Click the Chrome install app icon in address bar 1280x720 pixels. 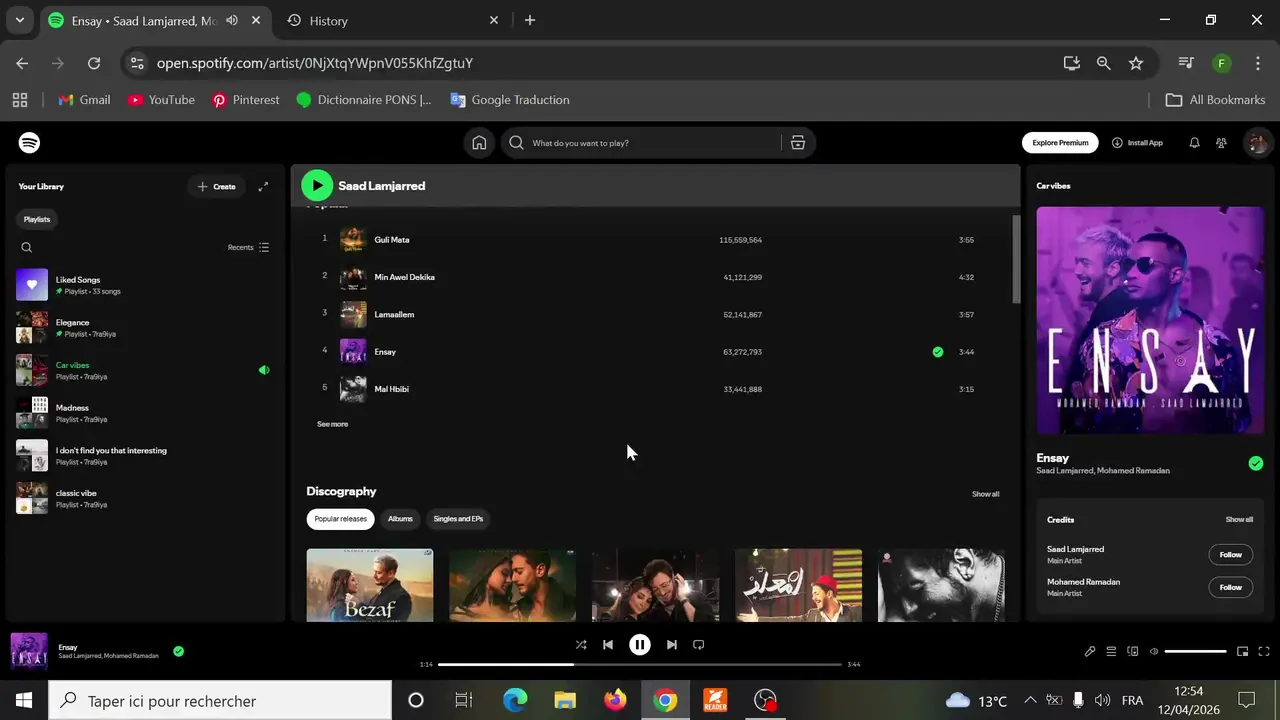(x=1072, y=63)
